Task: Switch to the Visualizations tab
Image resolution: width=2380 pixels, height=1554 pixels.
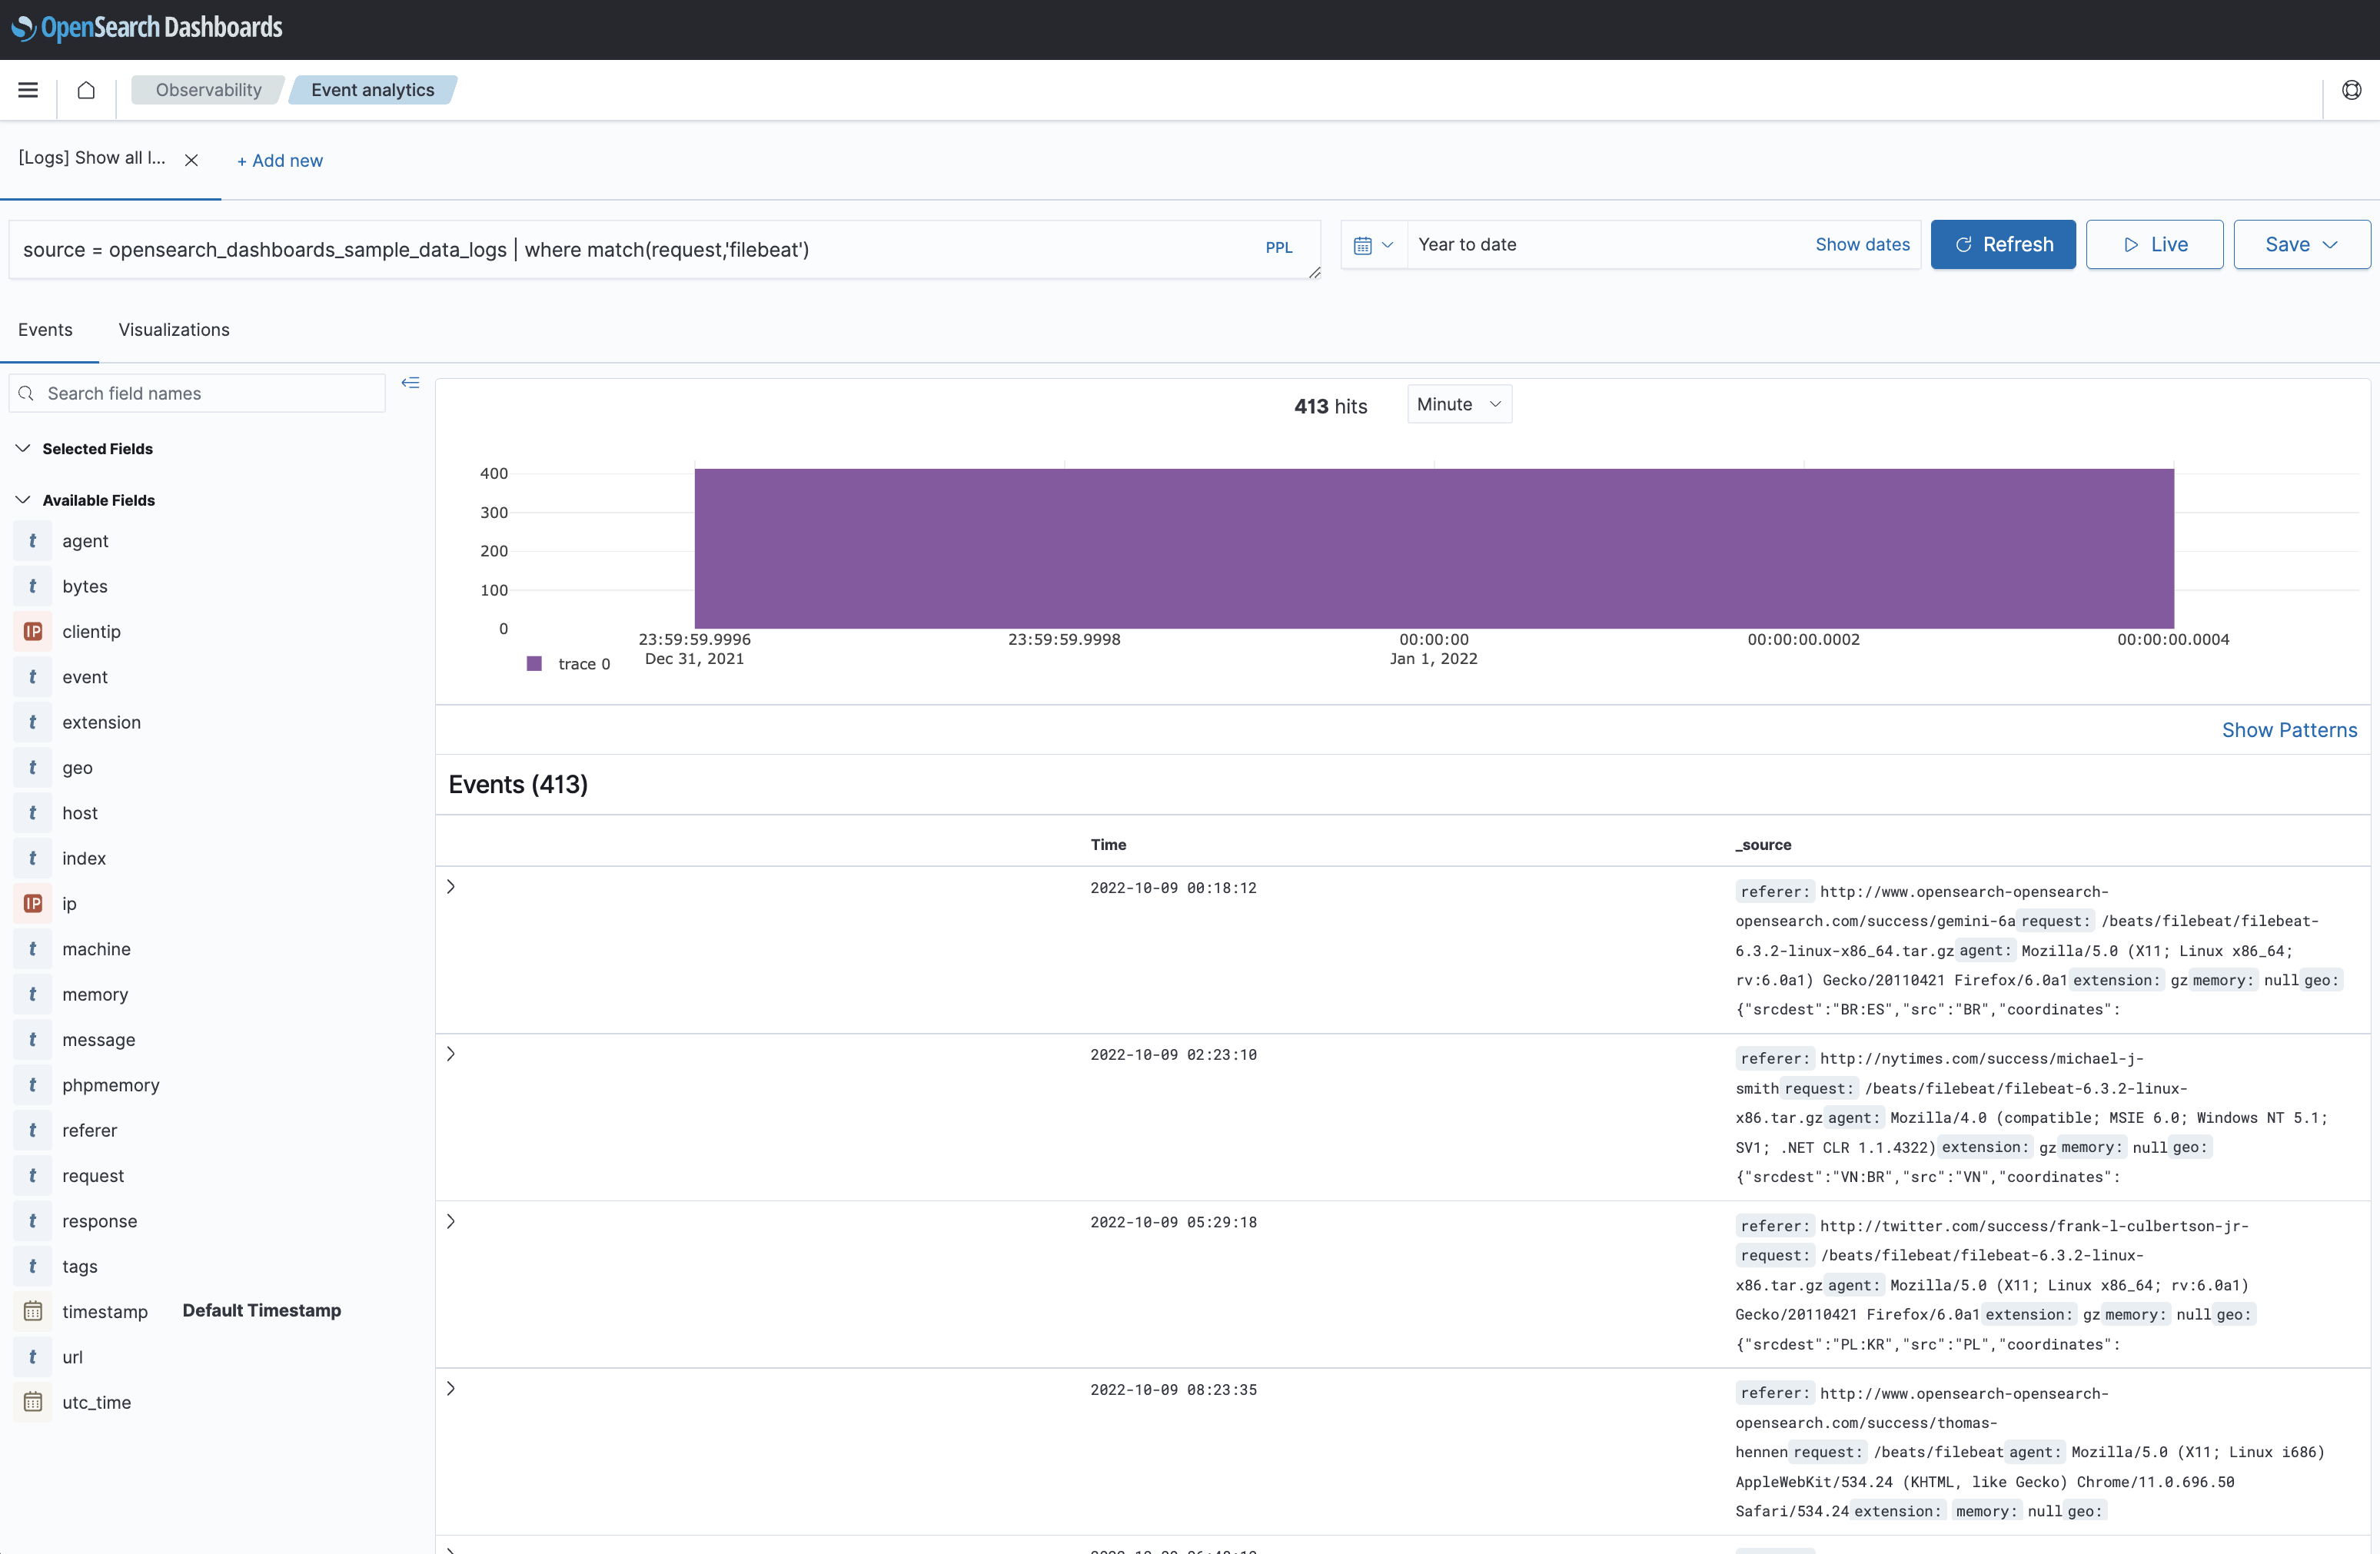Action: pyautogui.click(x=174, y=330)
